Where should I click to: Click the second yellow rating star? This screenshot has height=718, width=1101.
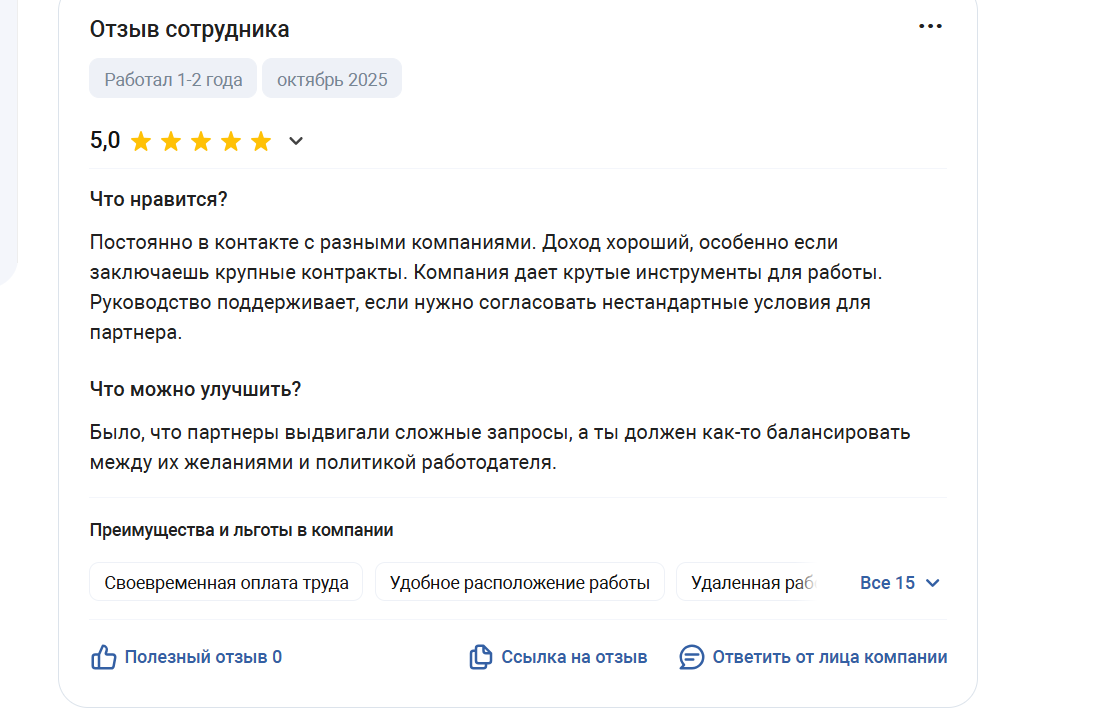[171, 141]
